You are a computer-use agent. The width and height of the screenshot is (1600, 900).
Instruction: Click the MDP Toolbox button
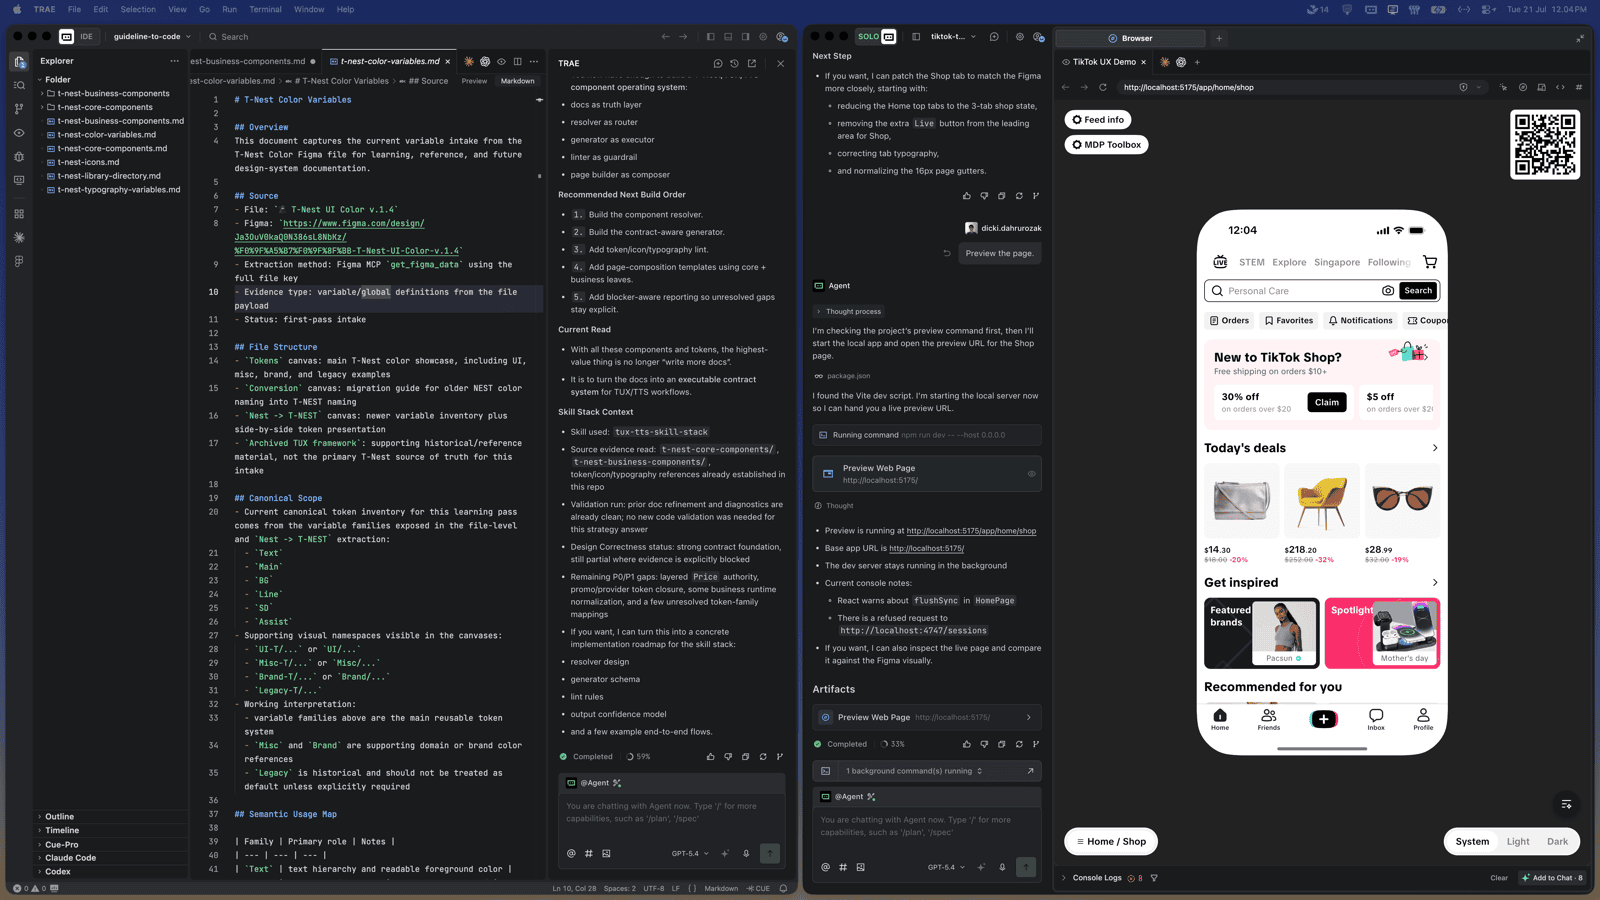tap(1106, 145)
